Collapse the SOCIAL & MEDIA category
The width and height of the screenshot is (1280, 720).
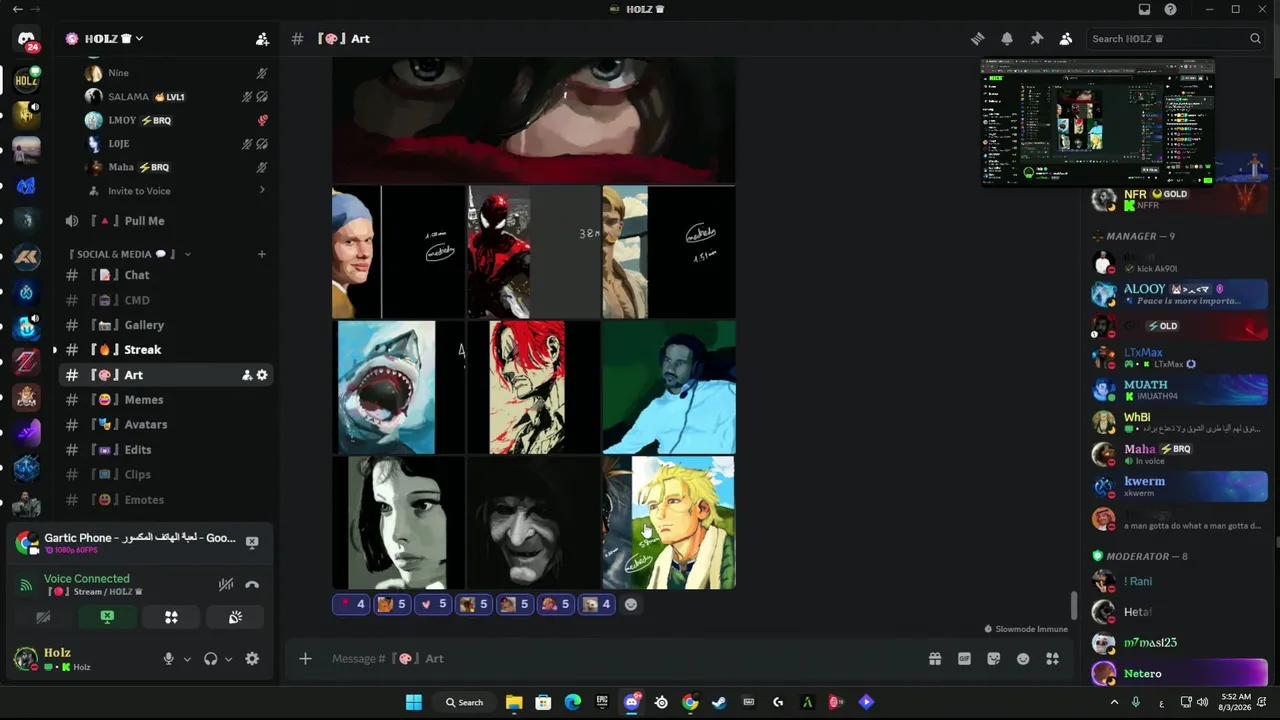(129, 254)
